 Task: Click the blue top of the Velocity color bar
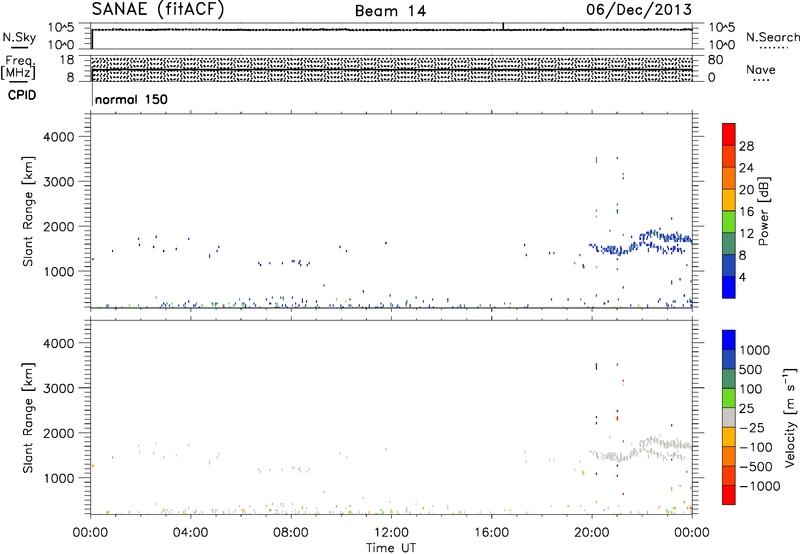(729, 339)
